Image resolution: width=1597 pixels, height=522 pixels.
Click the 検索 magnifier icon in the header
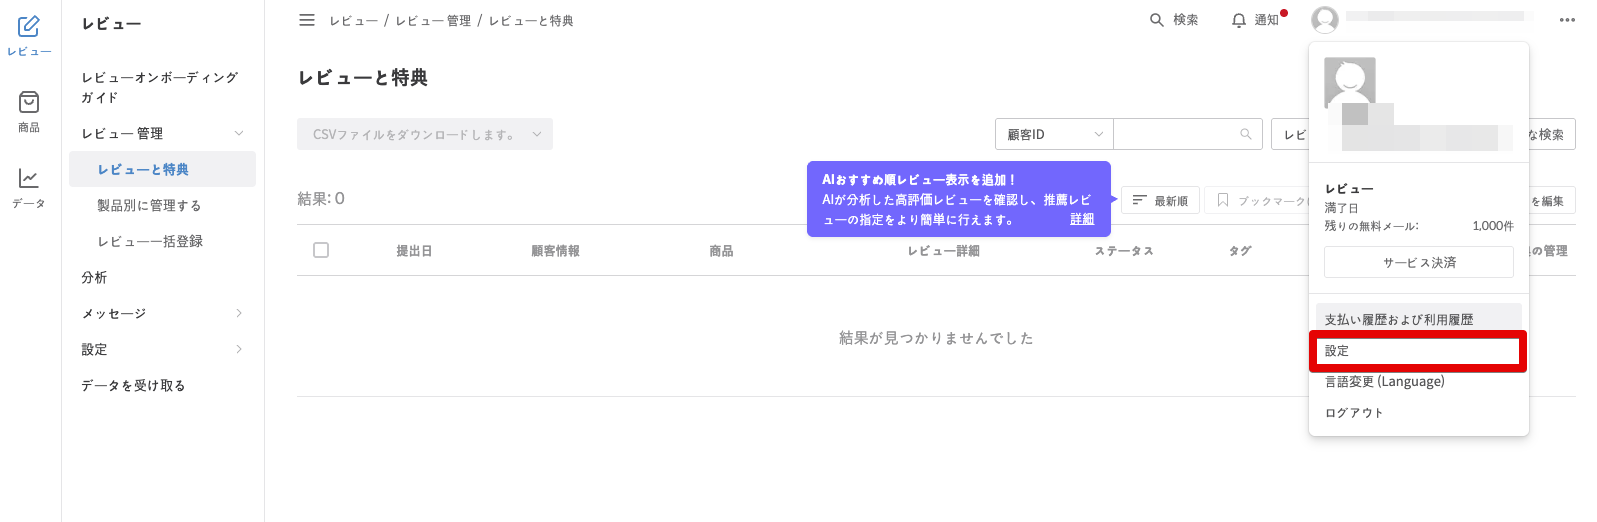1157,20
